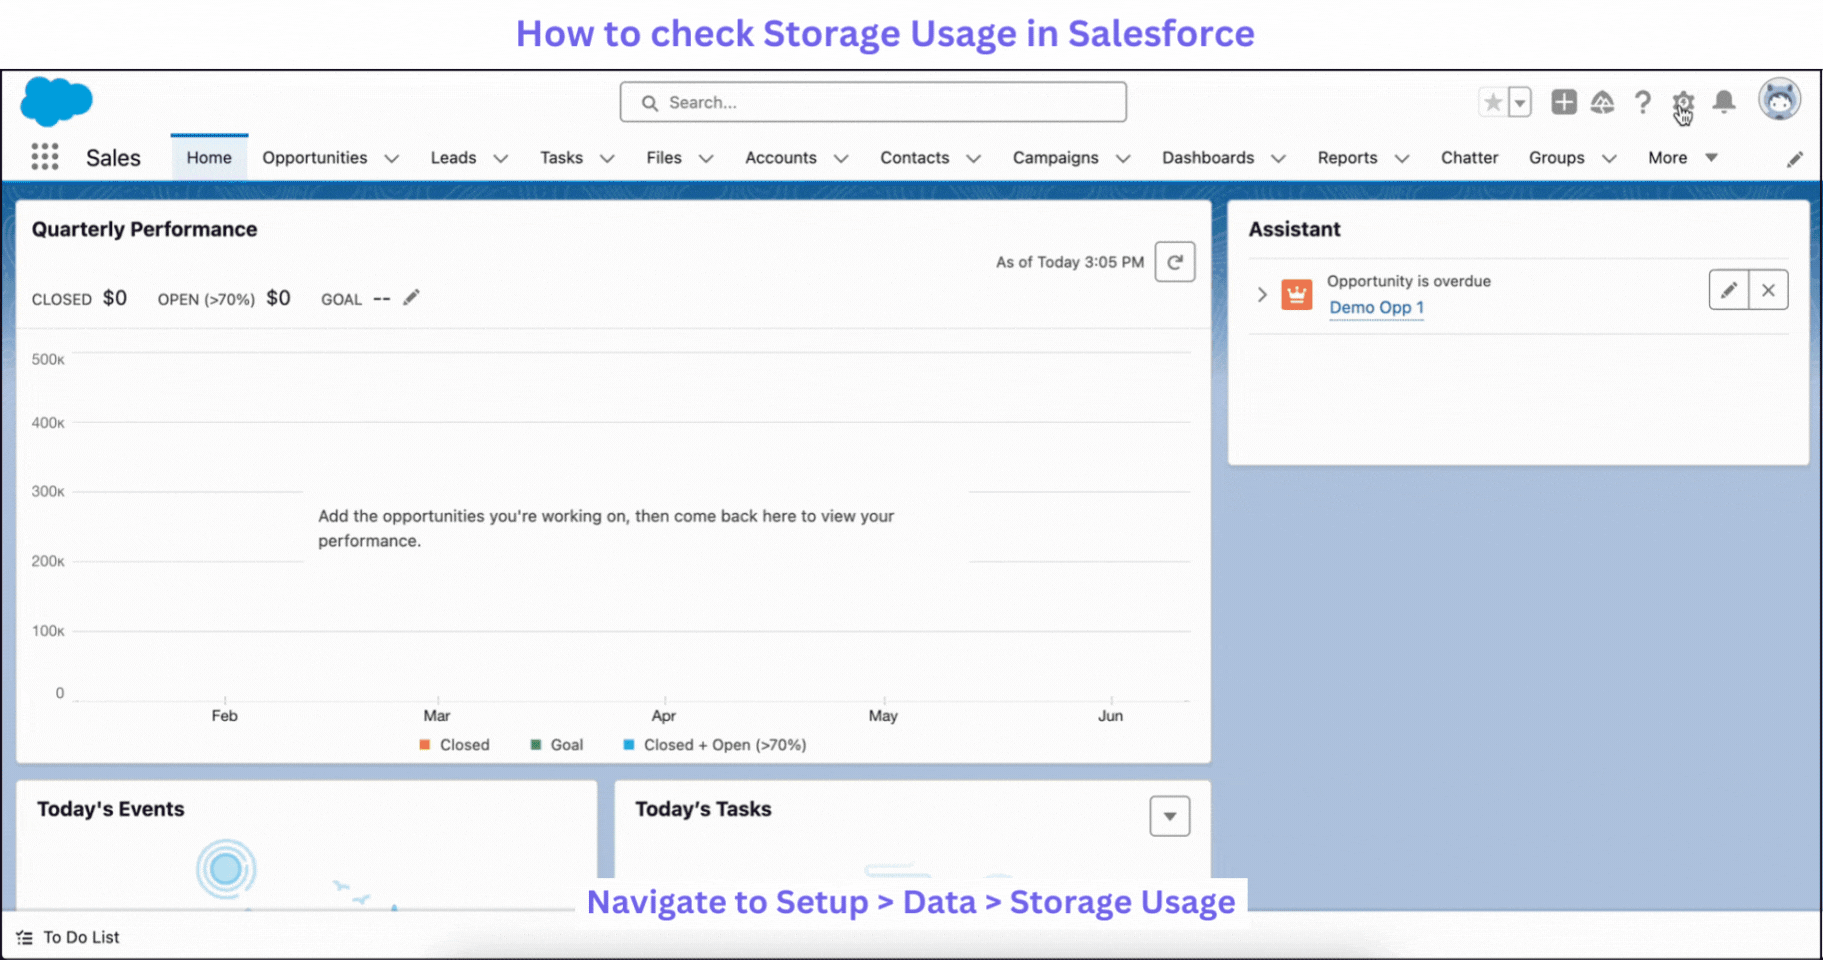Image resolution: width=1823 pixels, height=960 pixels.
Task: Open the Favorites list dropdown arrow
Action: click(x=1520, y=102)
